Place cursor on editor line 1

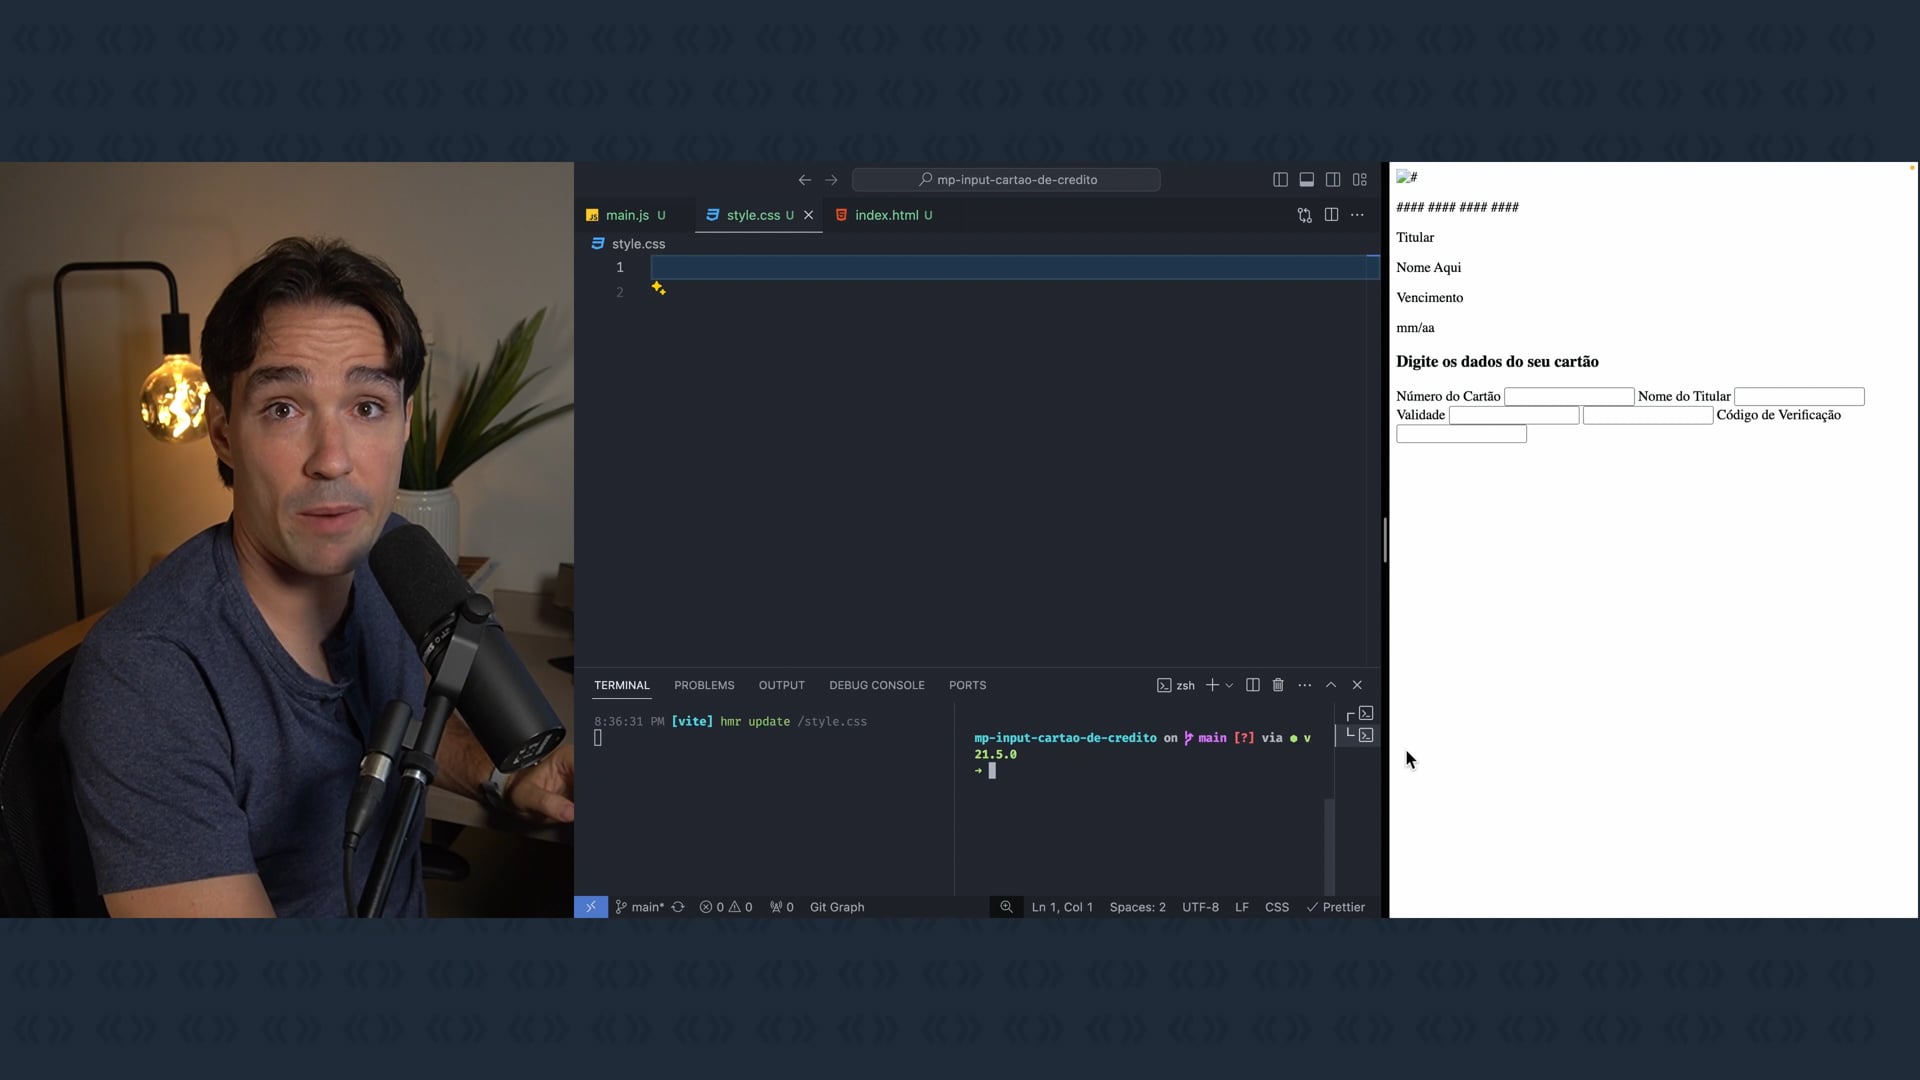pos(1008,267)
